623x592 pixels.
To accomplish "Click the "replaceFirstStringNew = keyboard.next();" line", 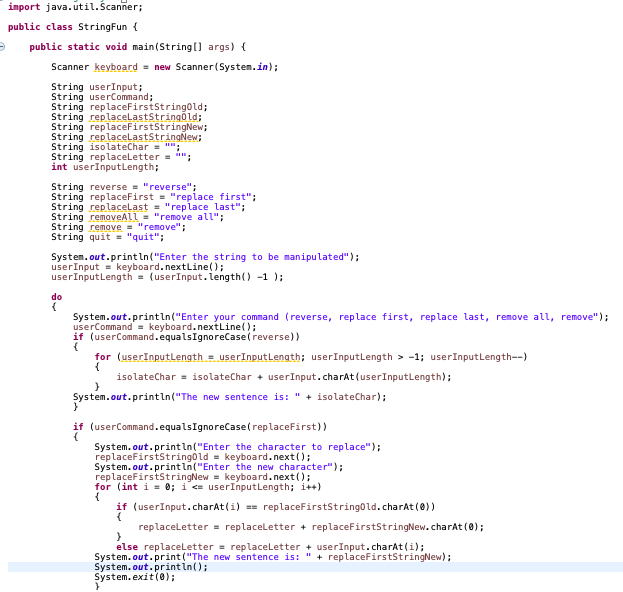I will [x=203, y=477].
